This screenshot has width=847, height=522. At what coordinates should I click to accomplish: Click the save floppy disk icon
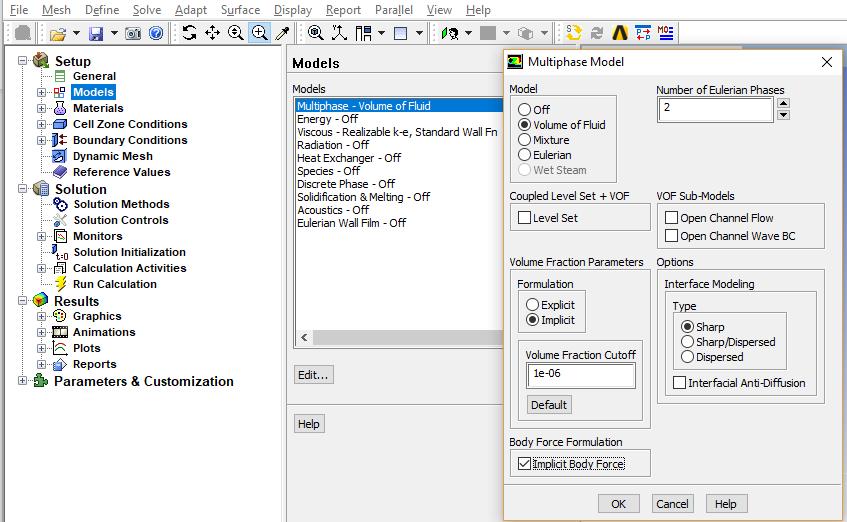click(x=96, y=34)
